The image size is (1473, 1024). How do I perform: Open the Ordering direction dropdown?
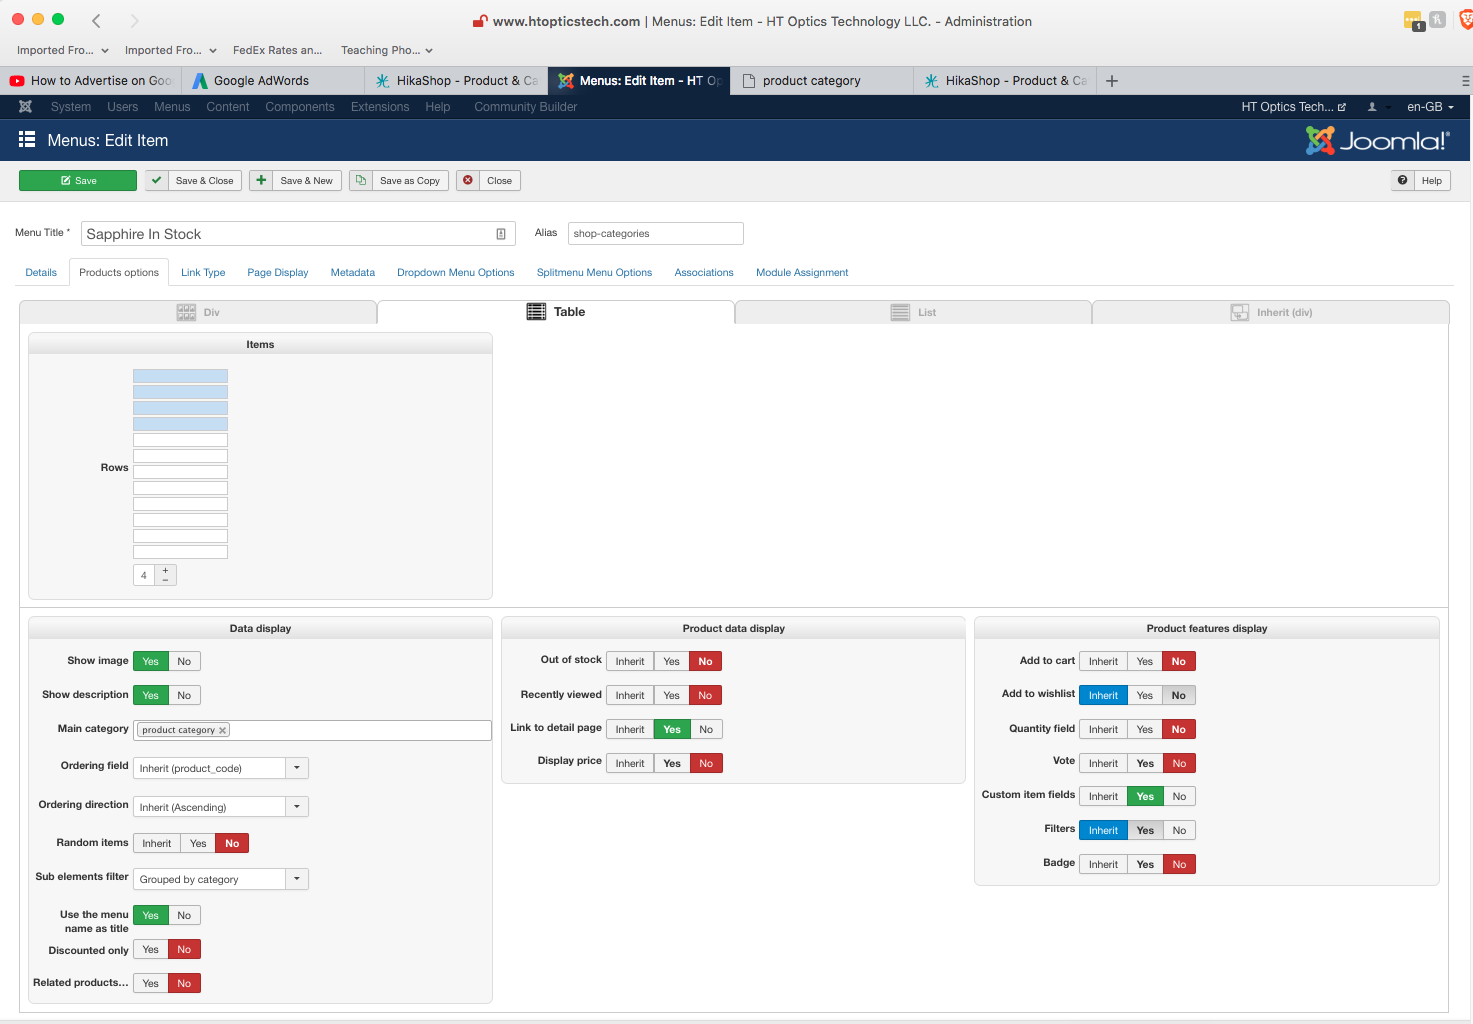click(x=221, y=807)
